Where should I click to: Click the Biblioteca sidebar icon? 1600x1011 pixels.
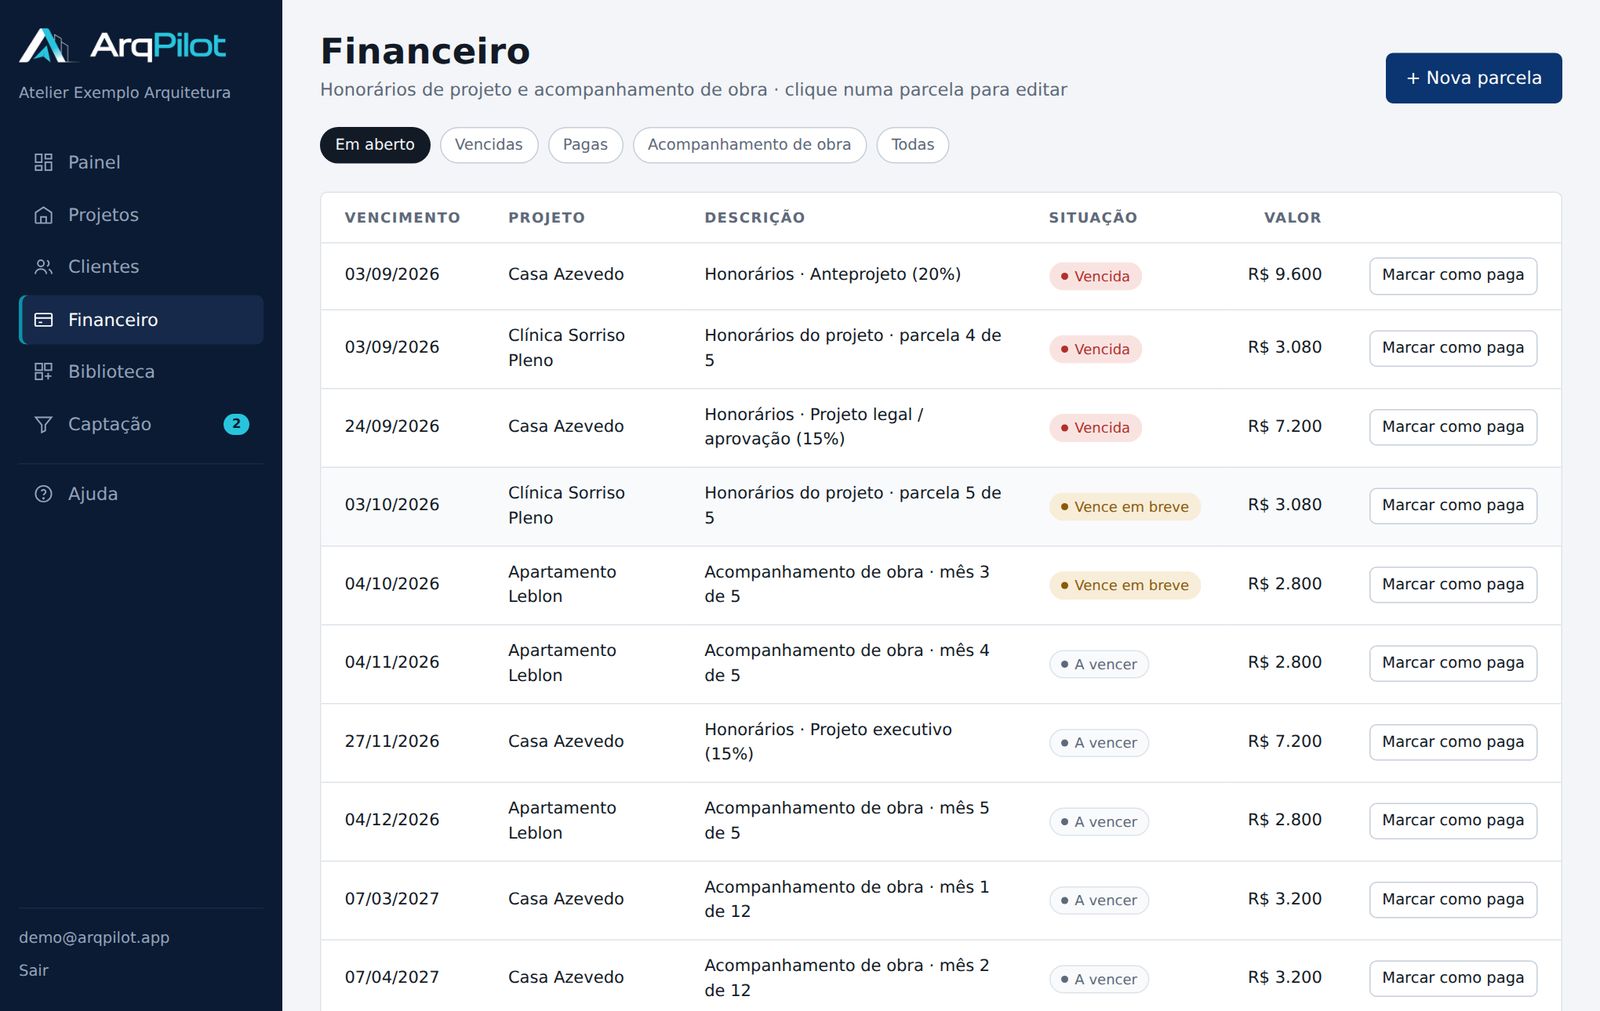43,372
